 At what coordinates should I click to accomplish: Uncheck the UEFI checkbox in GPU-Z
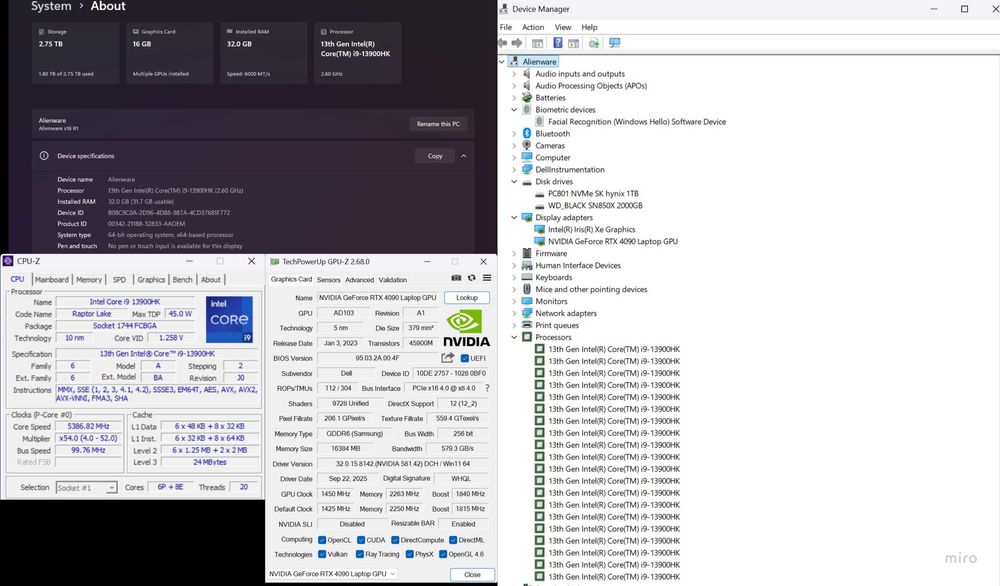click(464, 358)
